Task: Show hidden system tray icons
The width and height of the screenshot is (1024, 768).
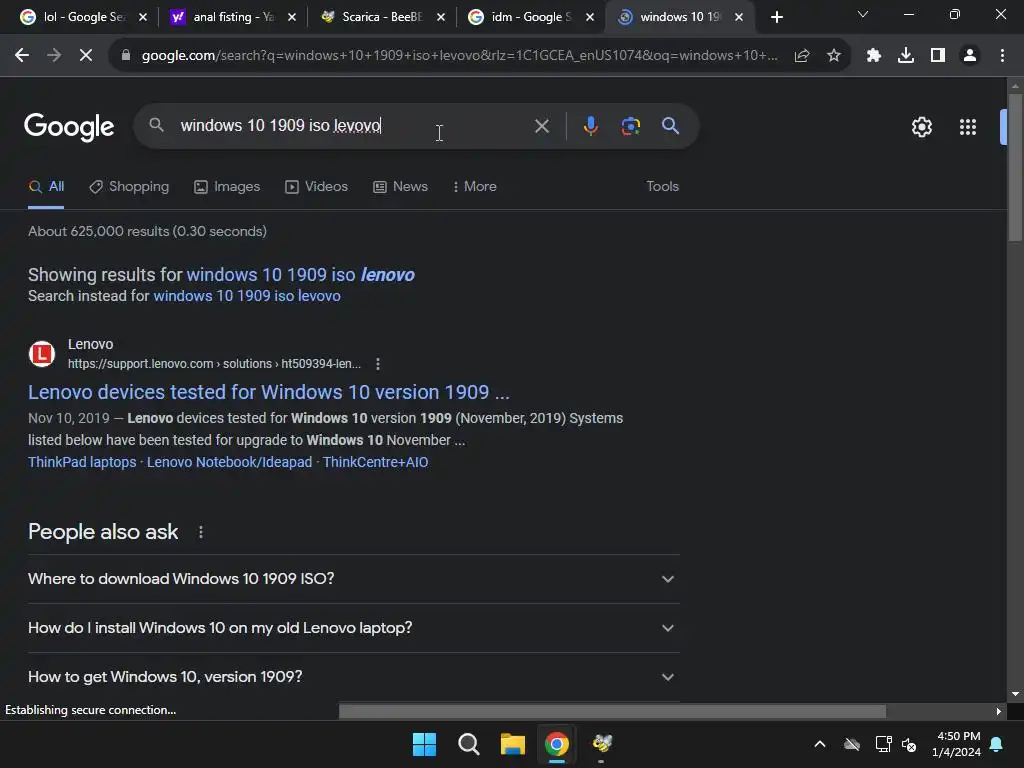Action: coord(820,744)
